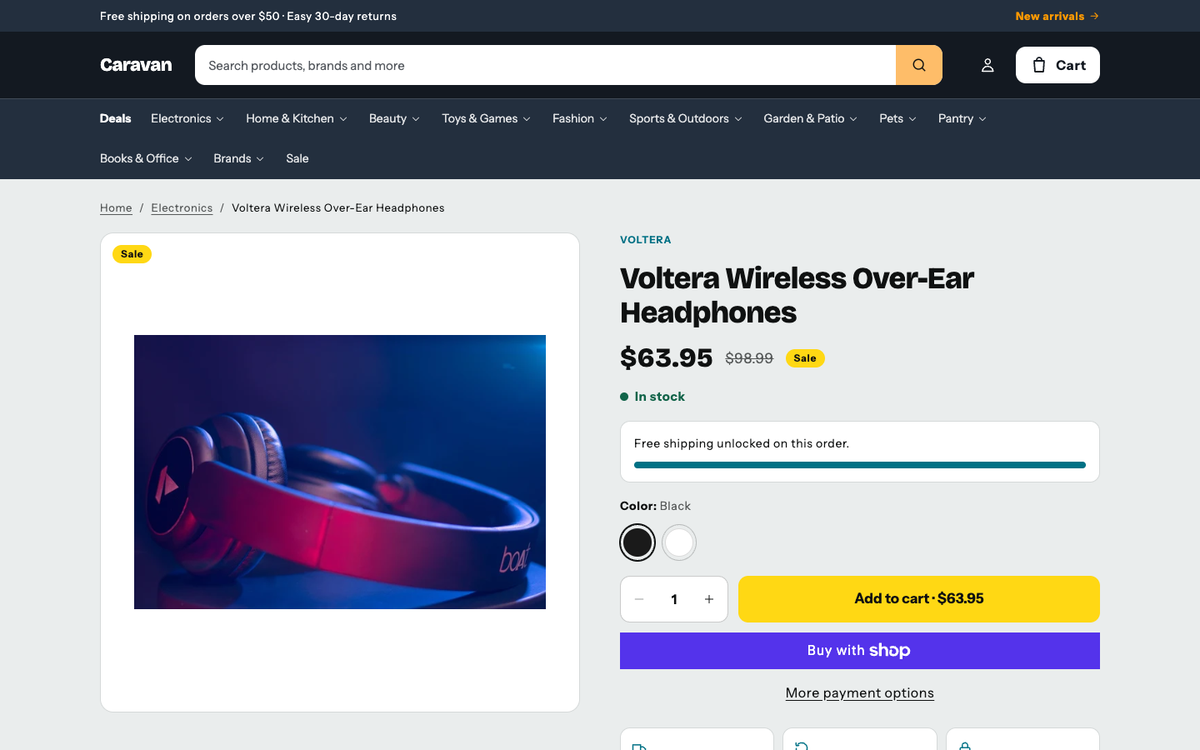Select the Black color swatch
1200x750 pixels.
click(x=637, y=543)
